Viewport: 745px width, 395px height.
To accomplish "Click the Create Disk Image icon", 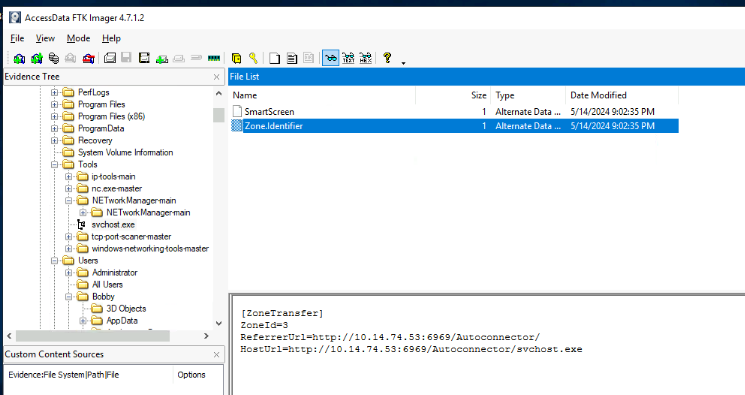I will click(x=110, y=58).
